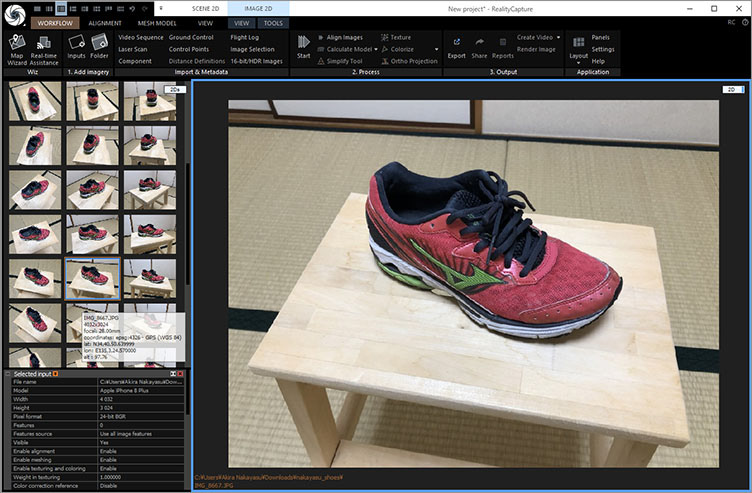752x493 pixels.
Task: Click the shoe image in the 2D viewport
Action: (473, 283)
